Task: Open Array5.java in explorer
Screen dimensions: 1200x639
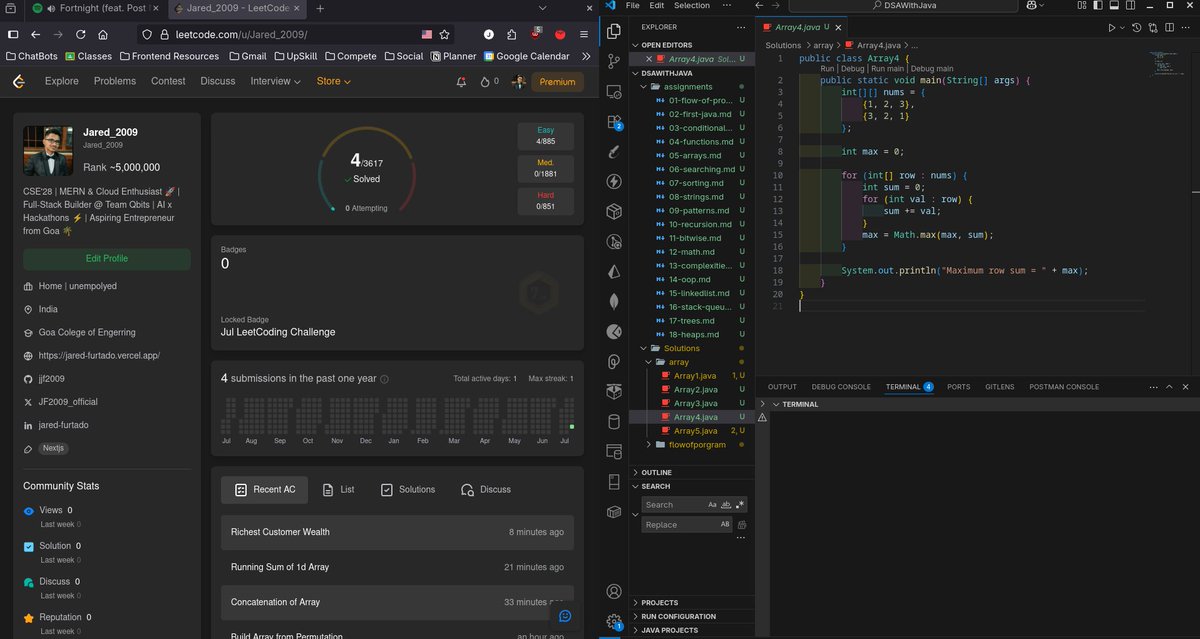Action: pyautogui.click(x=696, y=430)
